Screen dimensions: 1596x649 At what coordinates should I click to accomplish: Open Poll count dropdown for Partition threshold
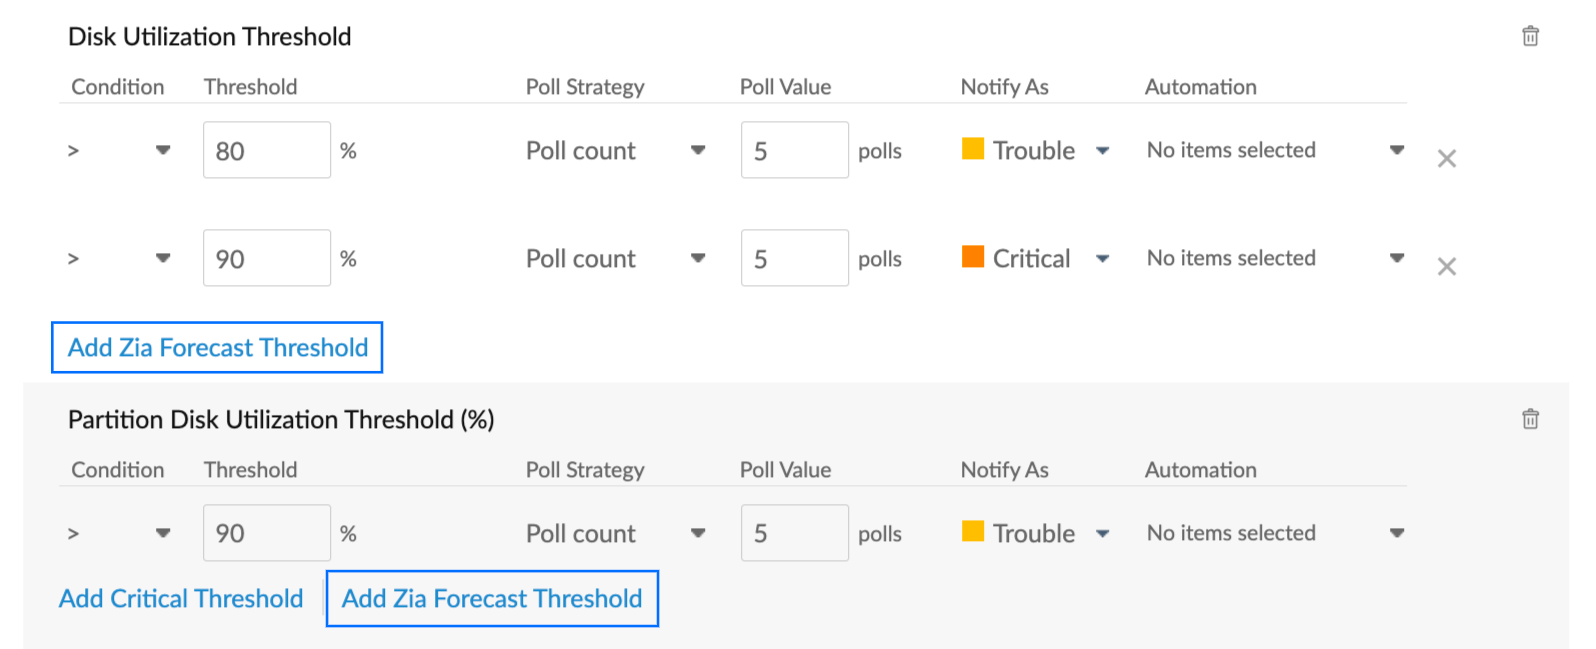(x=697, y=532)
